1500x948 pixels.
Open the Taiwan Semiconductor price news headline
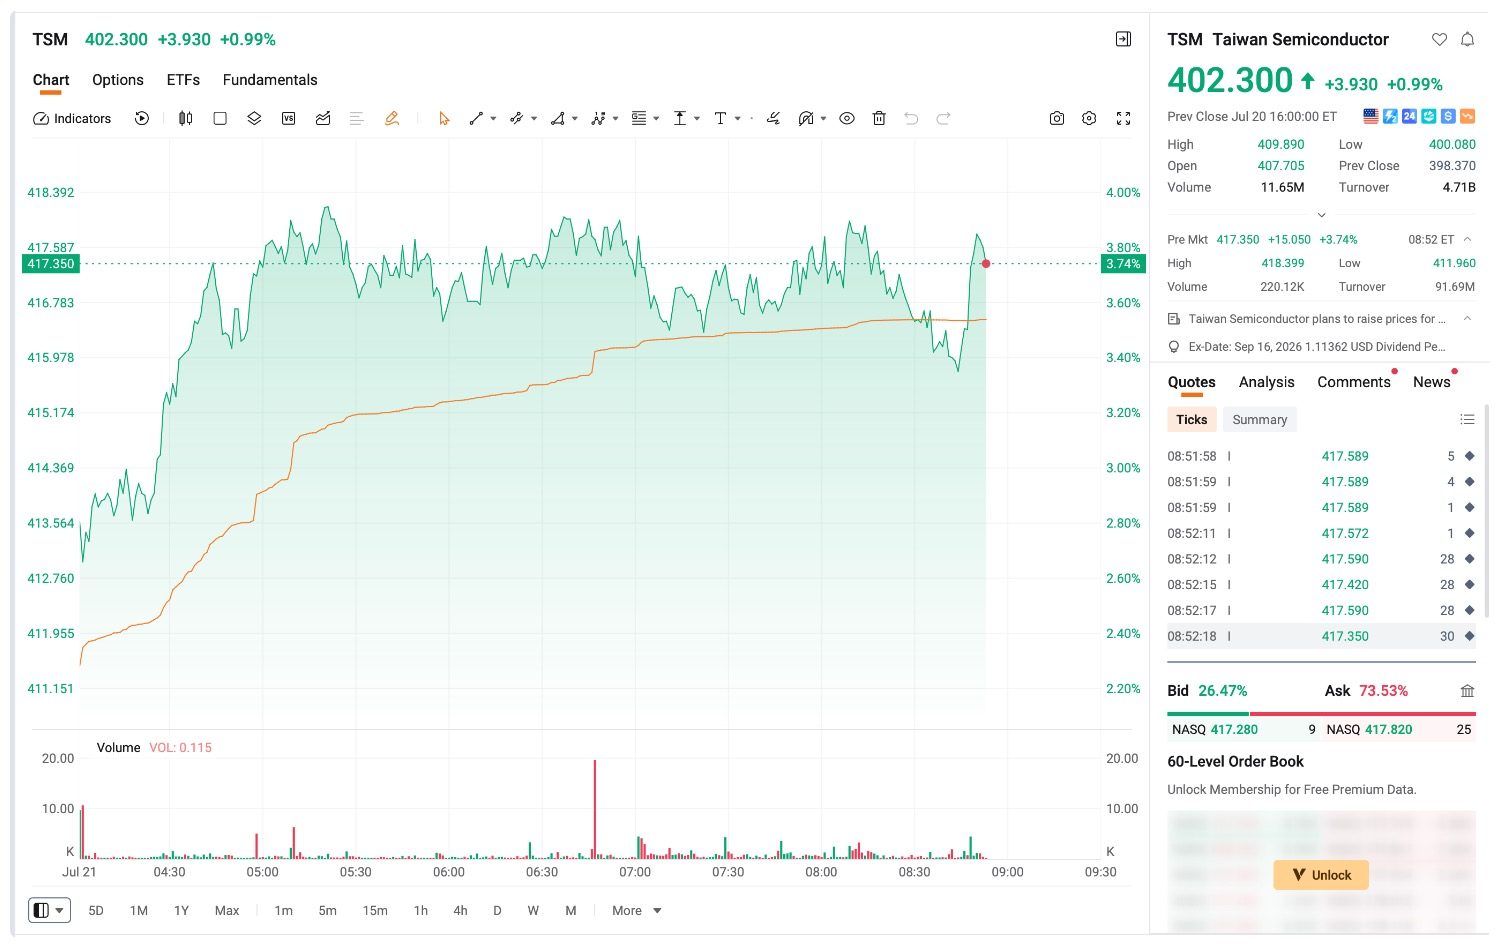point(1316,319)
